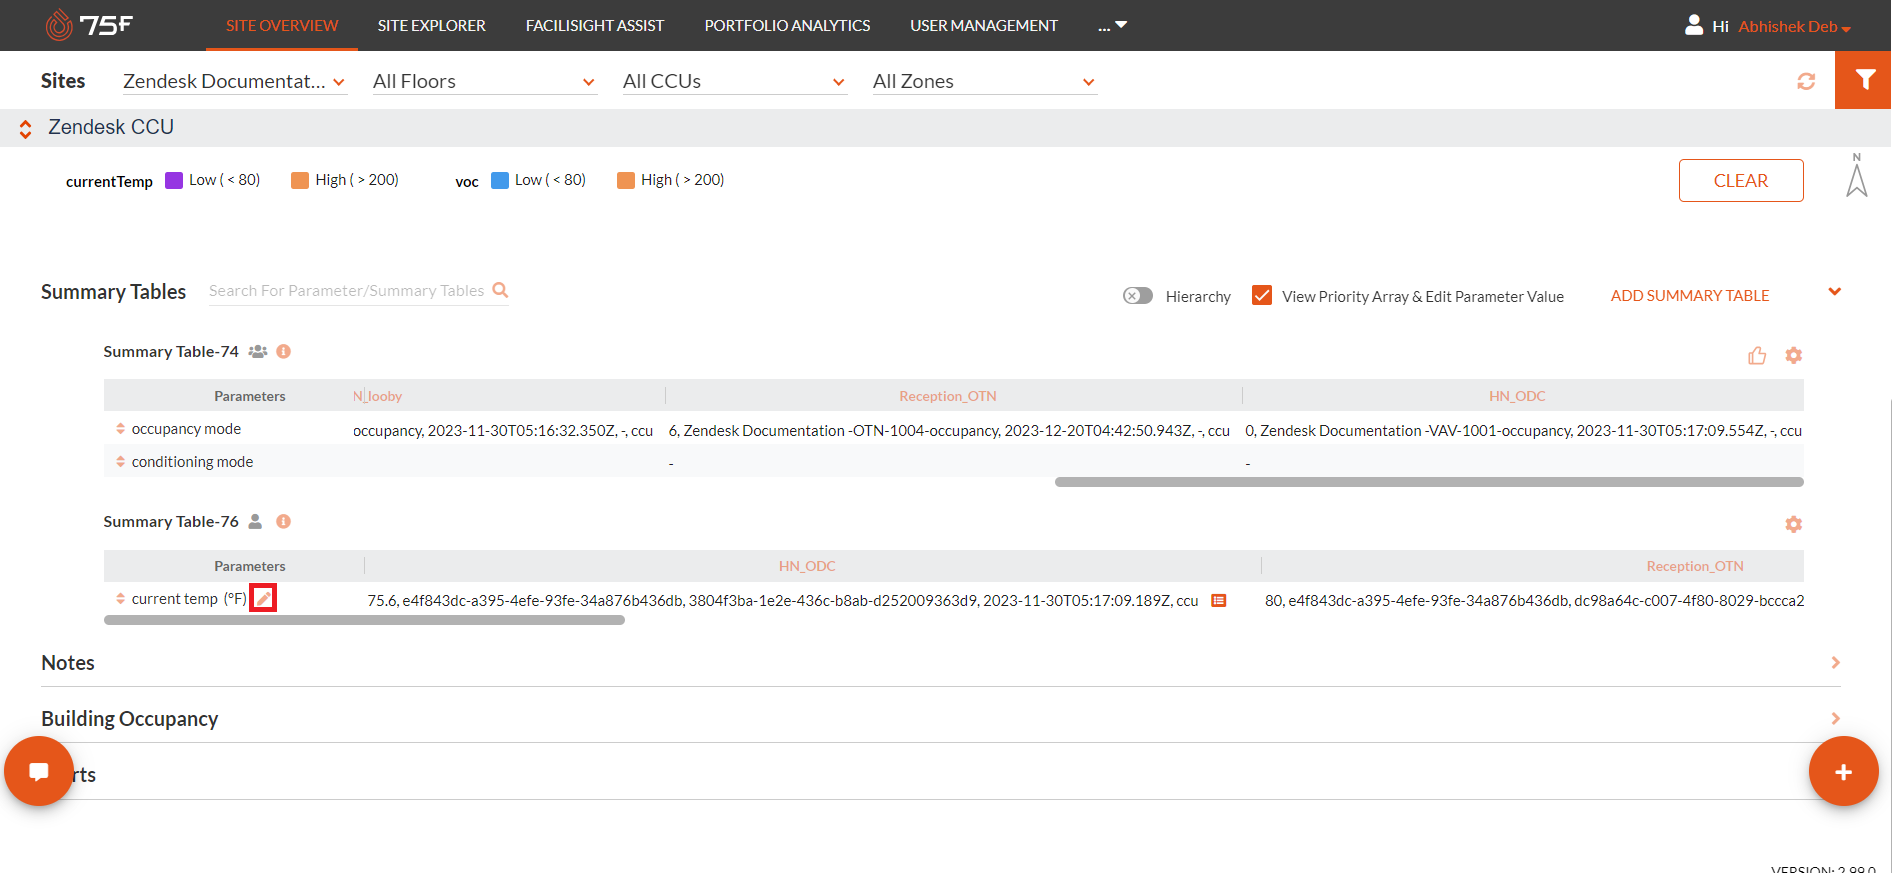Click Reception_OTN header in Summary Table-74
The width and height of the screenshot is (1892, 873).
coord(948,396)
